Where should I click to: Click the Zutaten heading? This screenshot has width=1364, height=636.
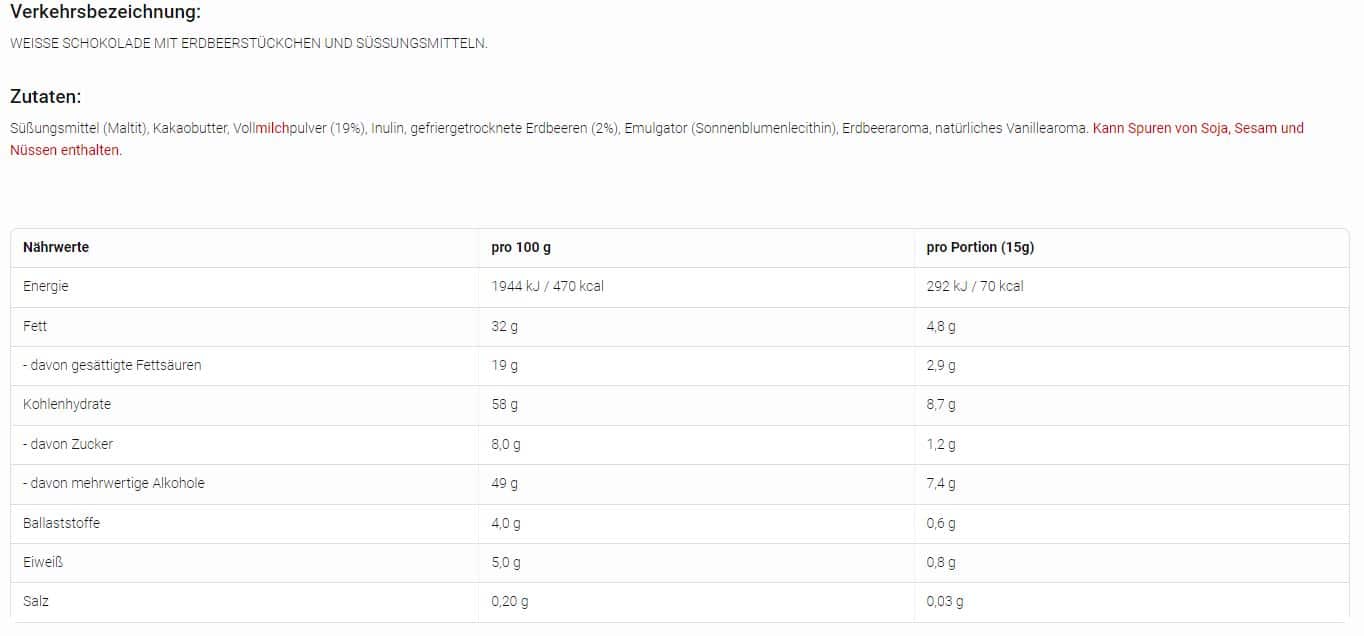coord(45,97)
